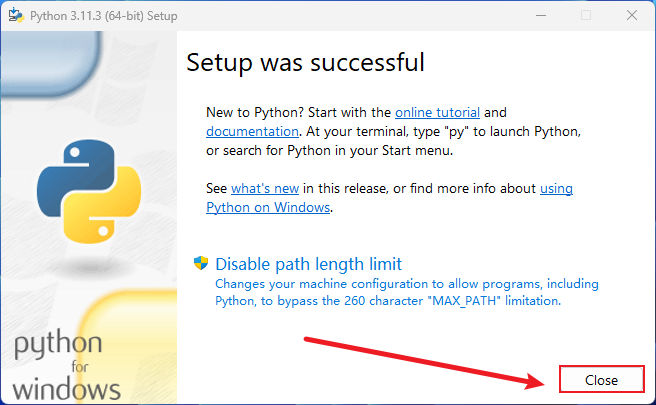The width and height of the screenshot is (656, 405).
Task: Open the what's new link
Action: click(265, 189)
